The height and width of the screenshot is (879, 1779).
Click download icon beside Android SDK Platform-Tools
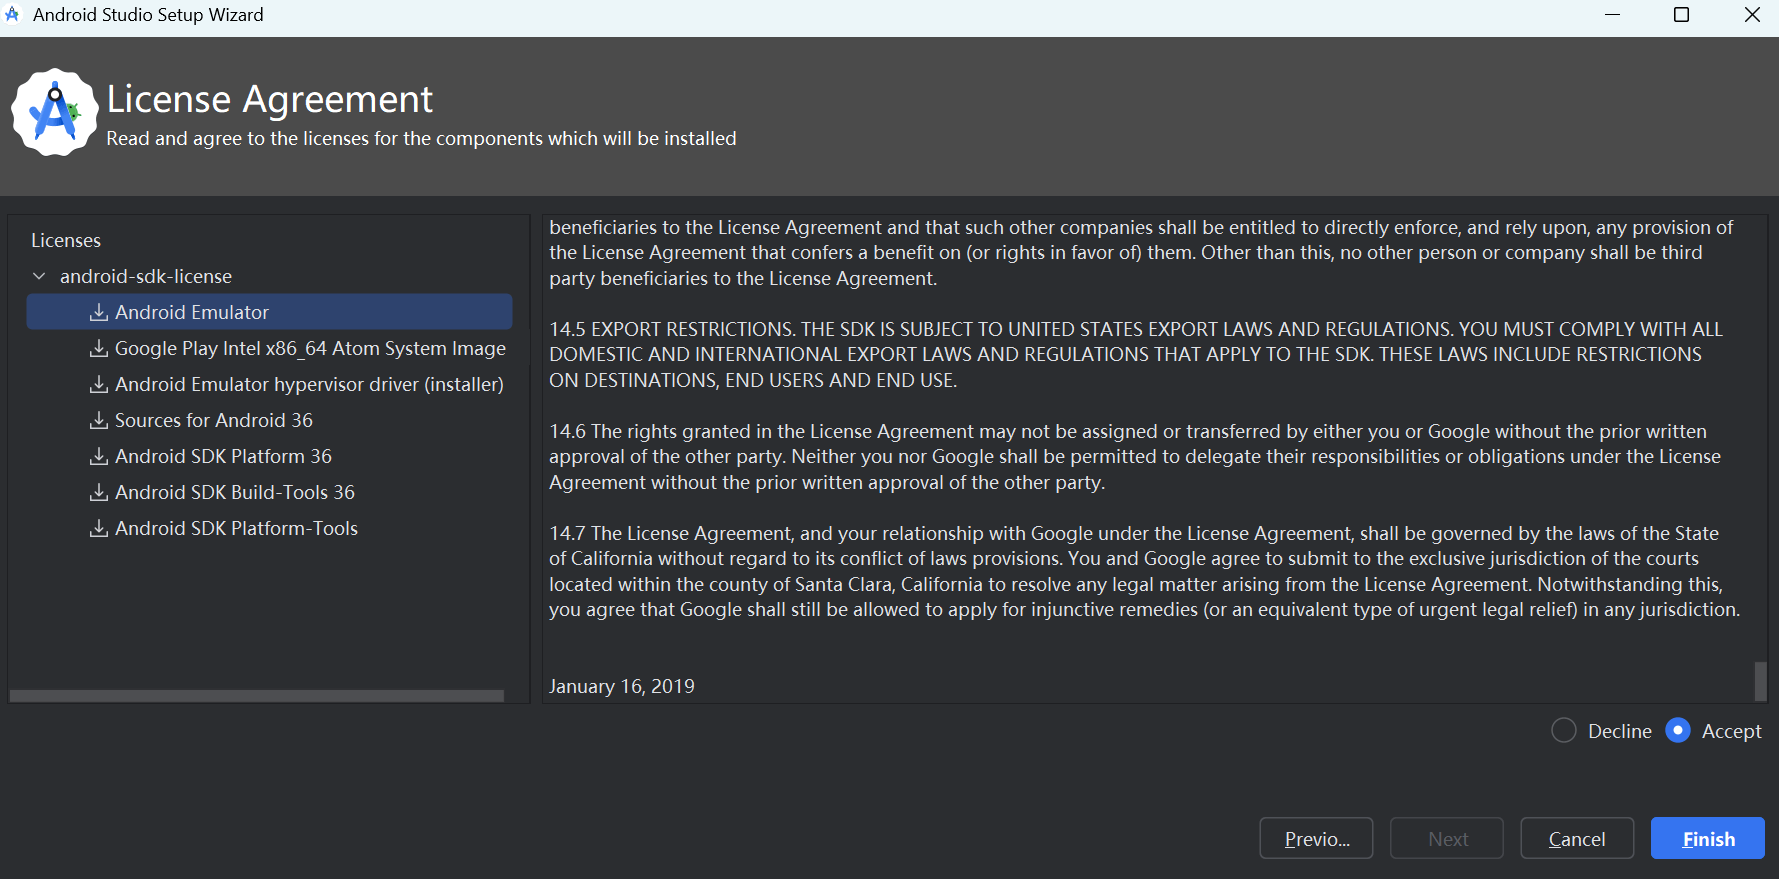(x=98, y=529)
